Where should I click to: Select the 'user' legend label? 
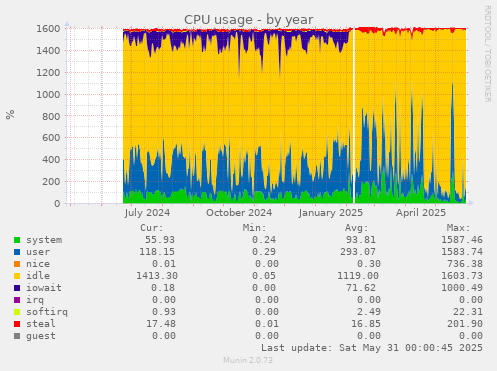38,252
